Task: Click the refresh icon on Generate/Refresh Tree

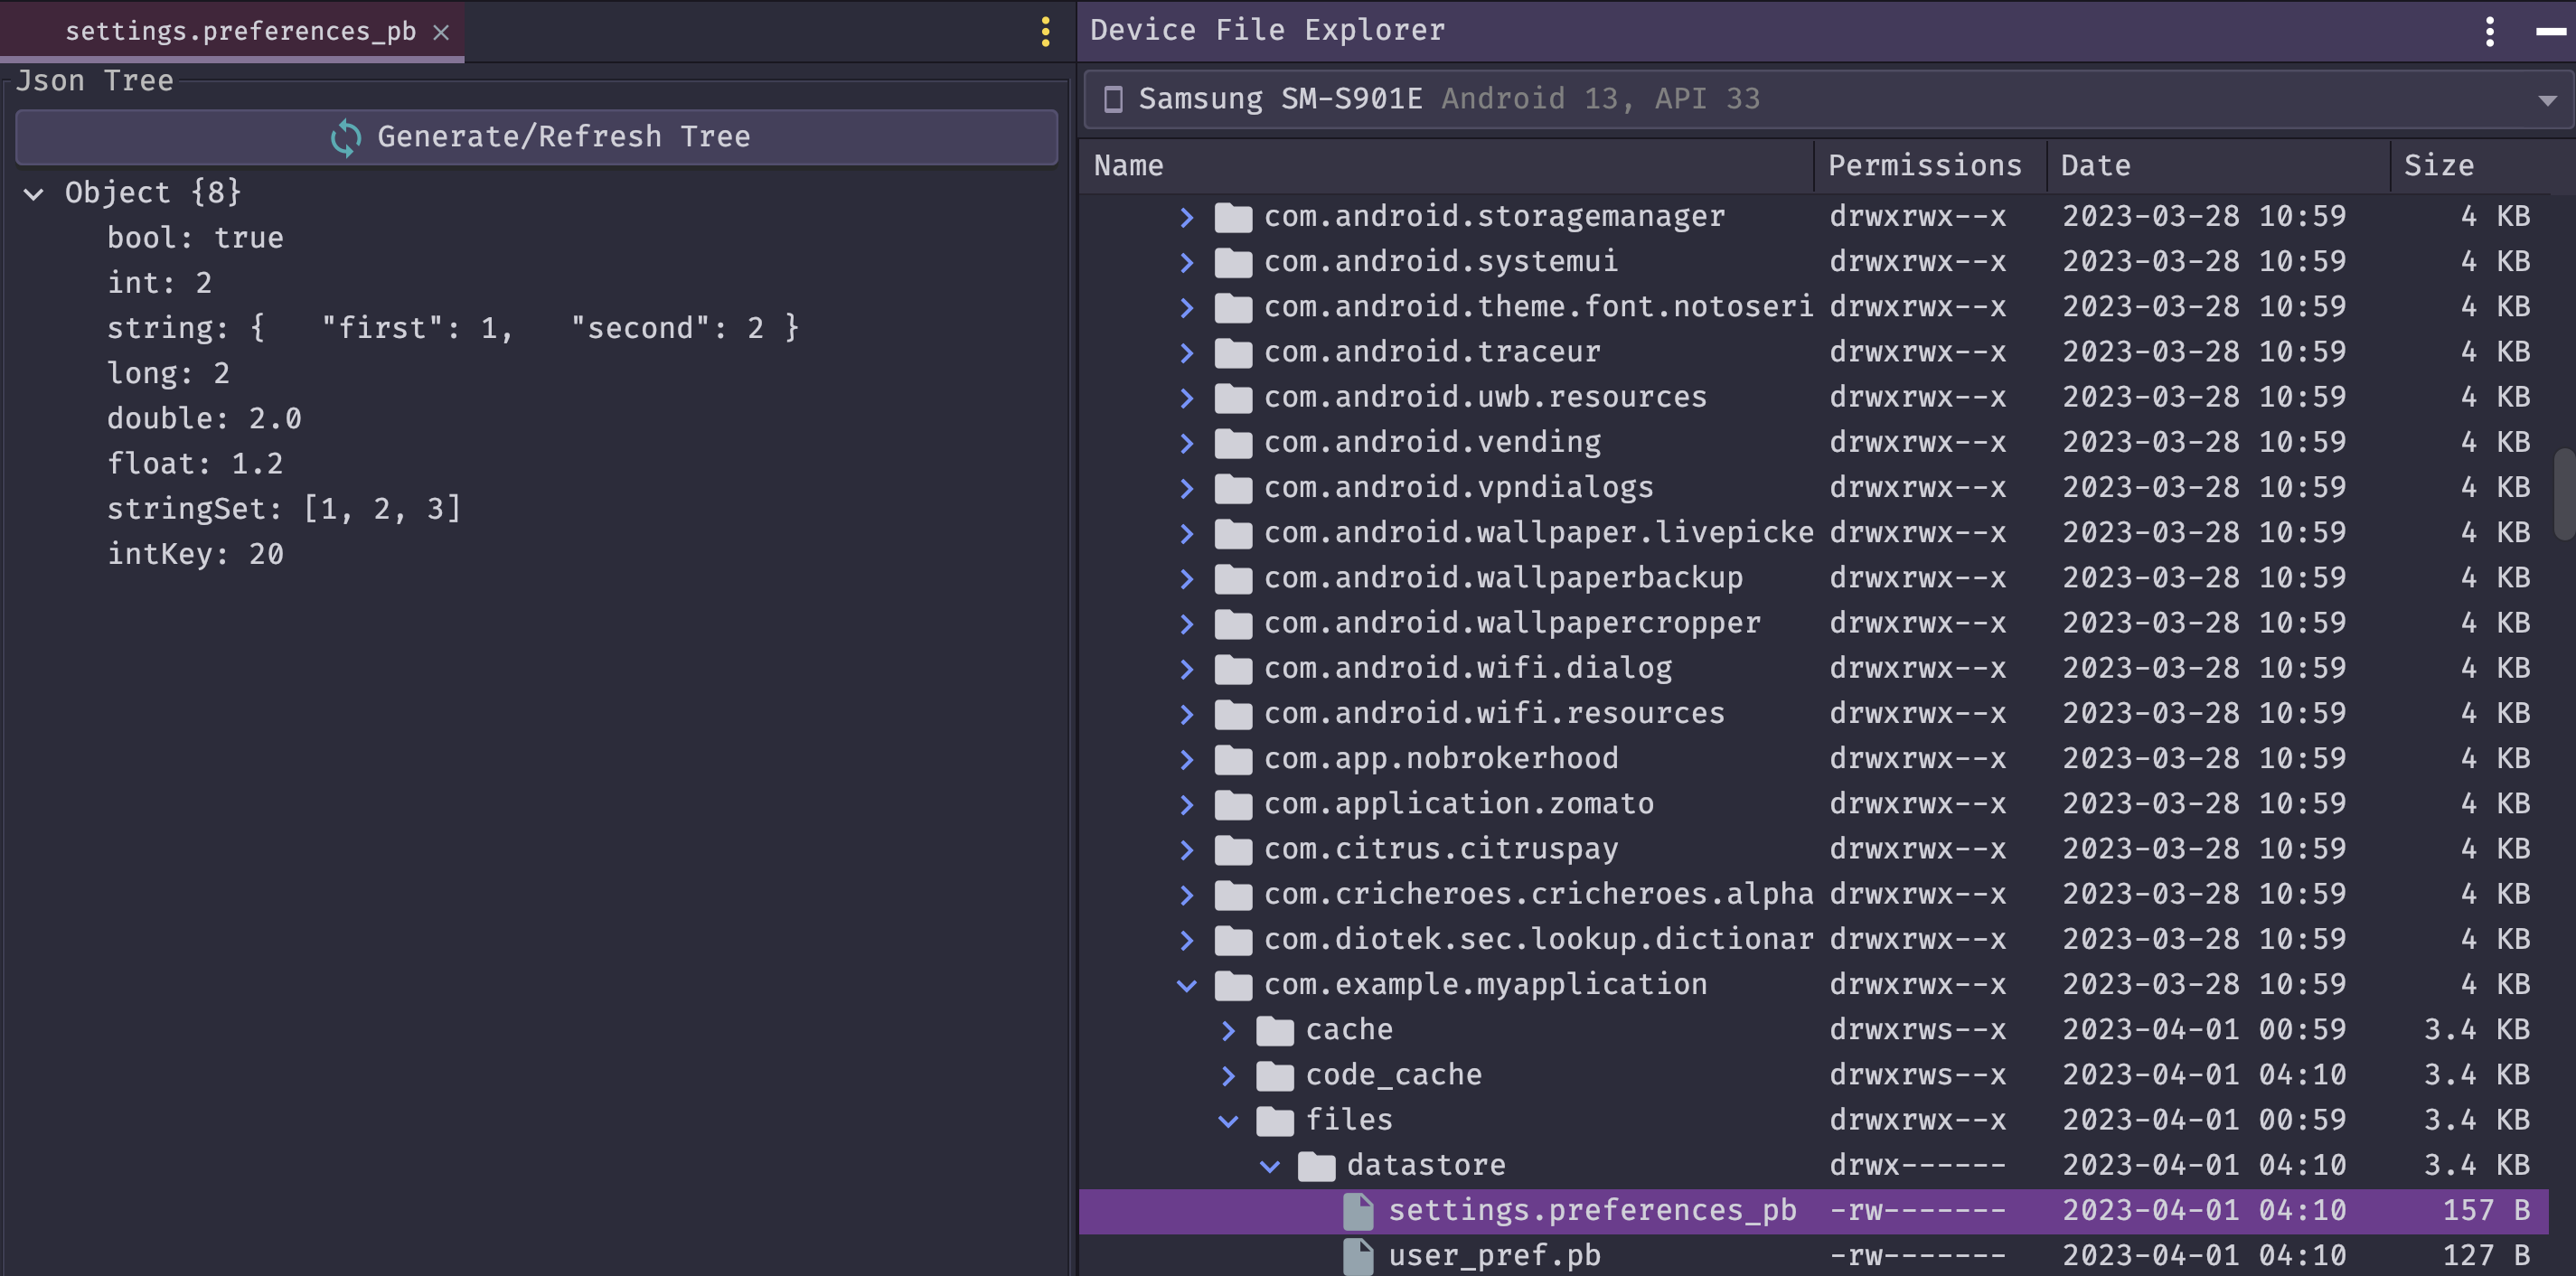Action: tap(345, 137)
